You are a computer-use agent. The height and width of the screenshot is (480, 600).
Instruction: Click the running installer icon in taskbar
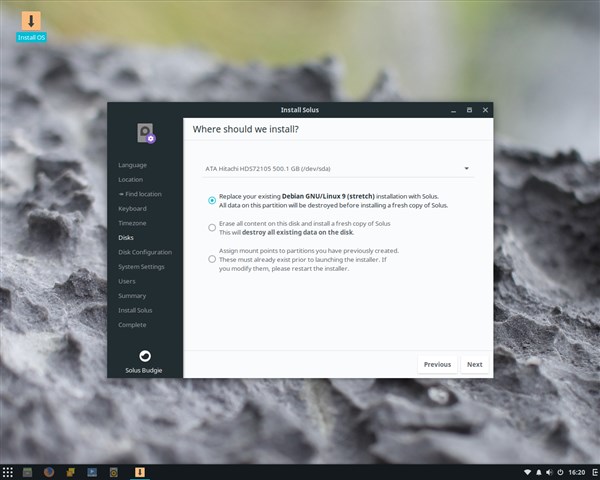click(x=140, y=472)
